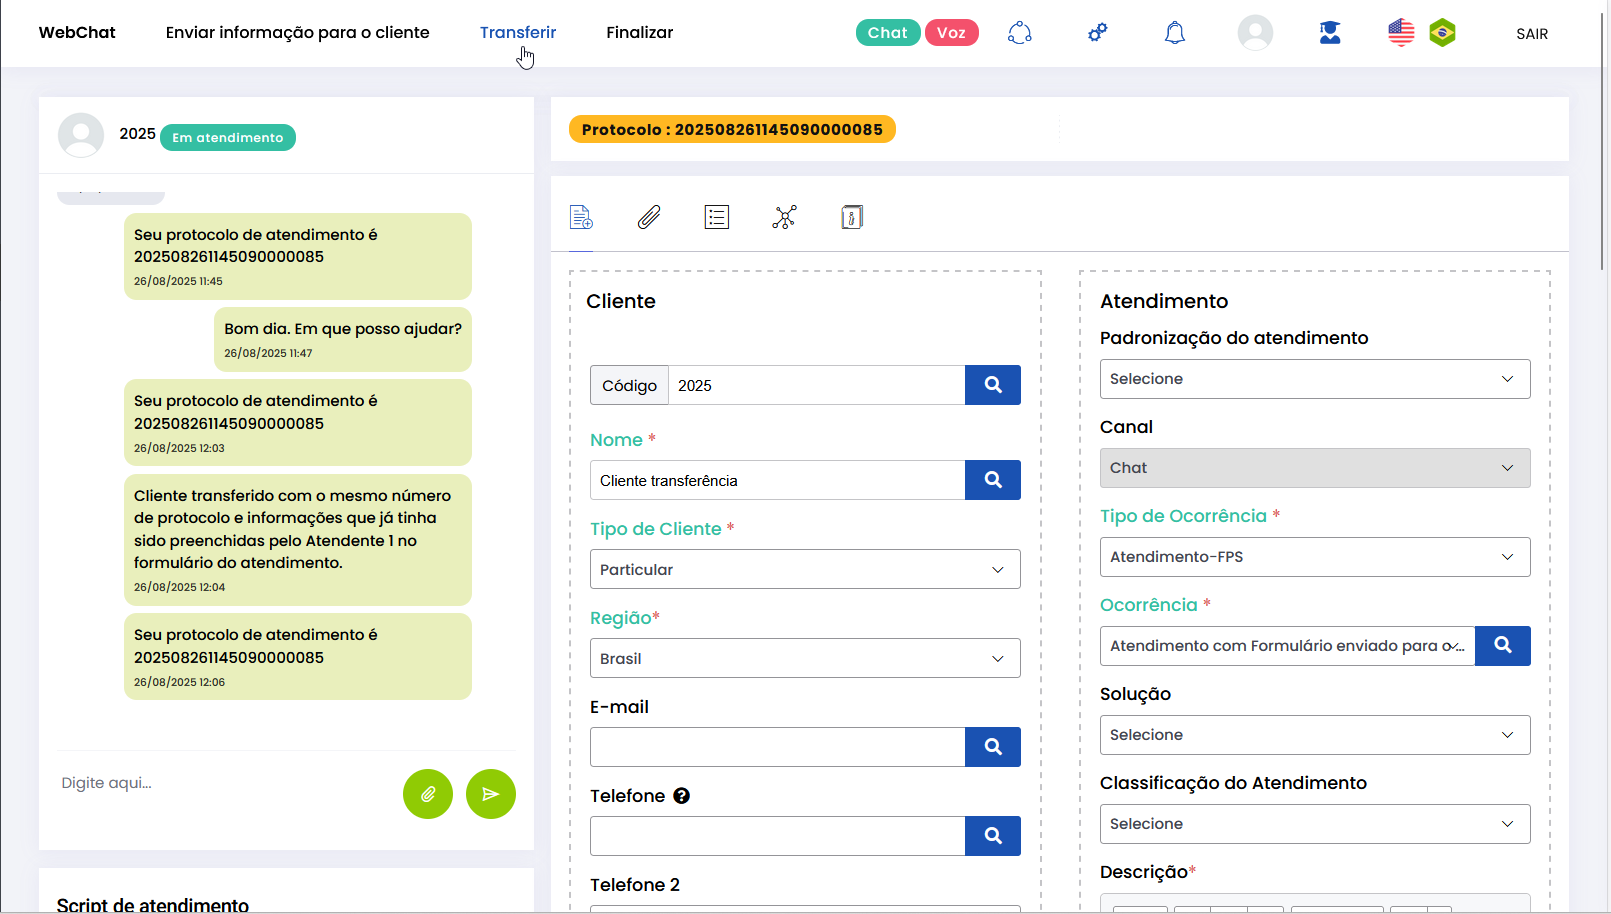
Task: Expand the Tipo de Cliente dropdown
Action: coord(805,569)
